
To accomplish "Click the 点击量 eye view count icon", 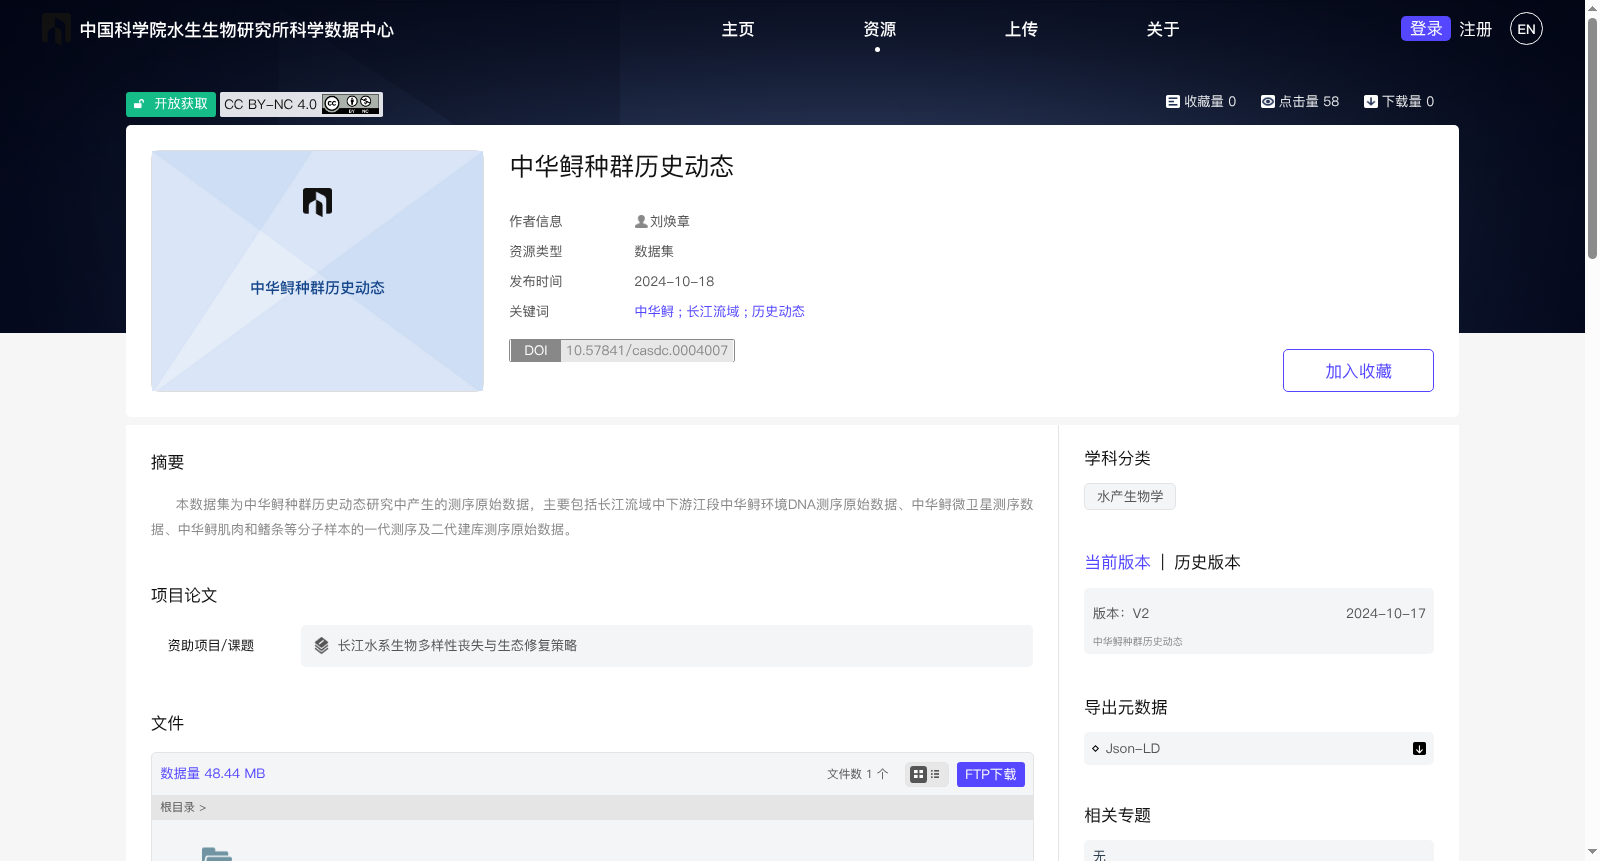I will point(1267,102).
